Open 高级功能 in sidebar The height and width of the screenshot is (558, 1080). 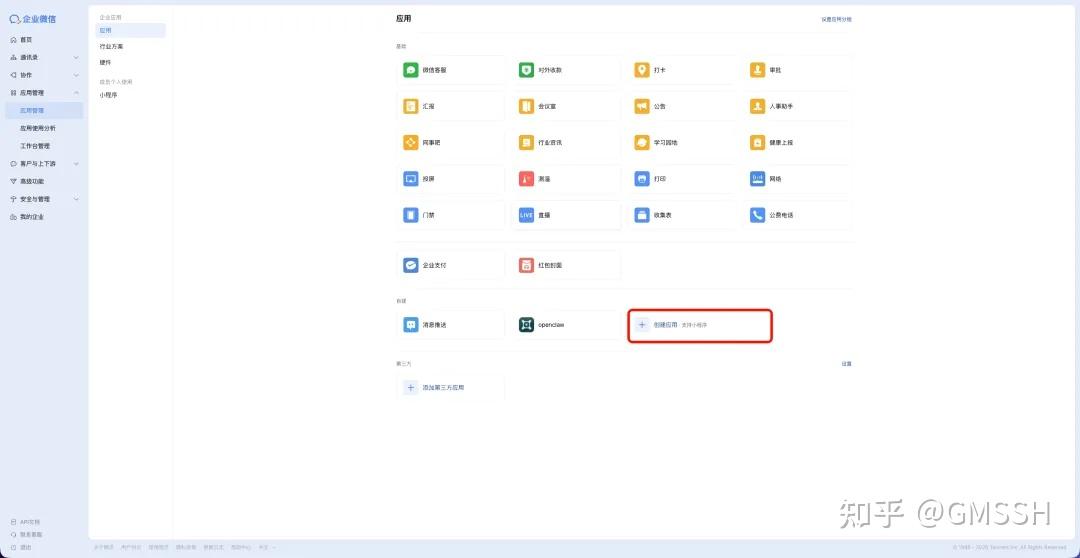point(32,181)
